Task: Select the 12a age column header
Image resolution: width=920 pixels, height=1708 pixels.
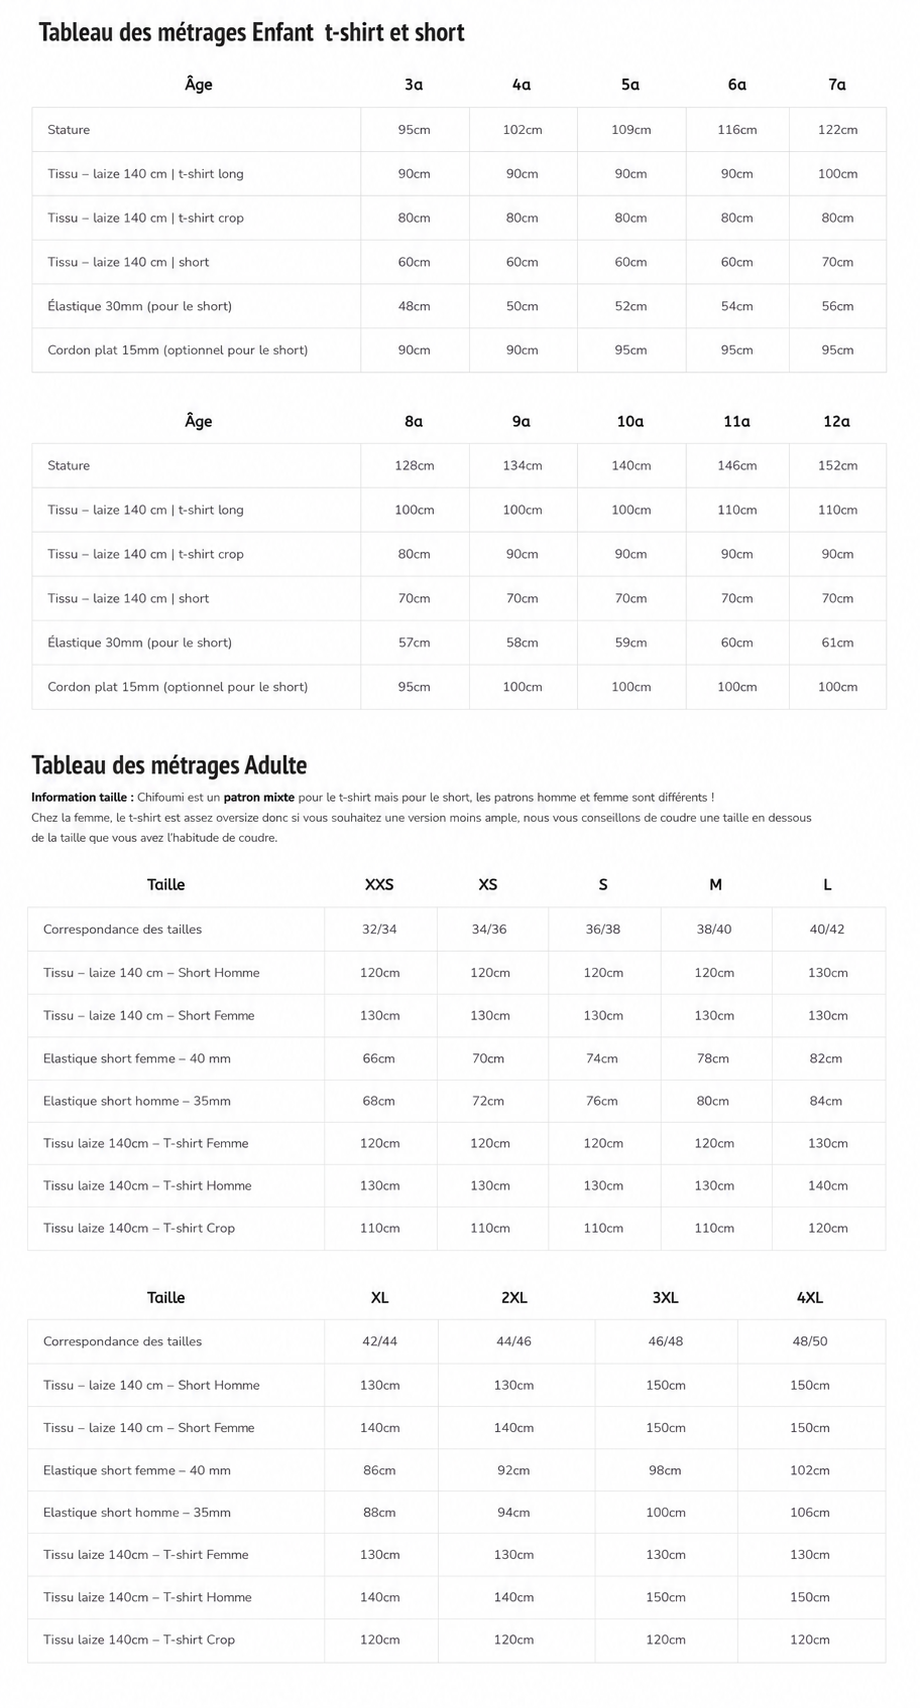Action: [837, 422]
